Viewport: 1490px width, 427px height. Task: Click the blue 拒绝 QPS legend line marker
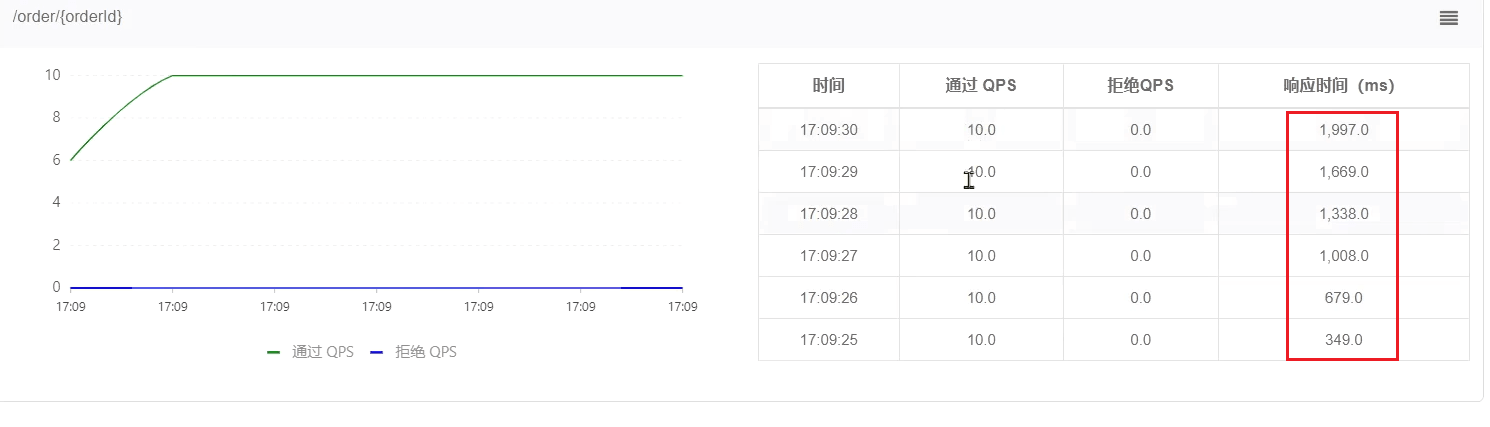click(377, 353)
